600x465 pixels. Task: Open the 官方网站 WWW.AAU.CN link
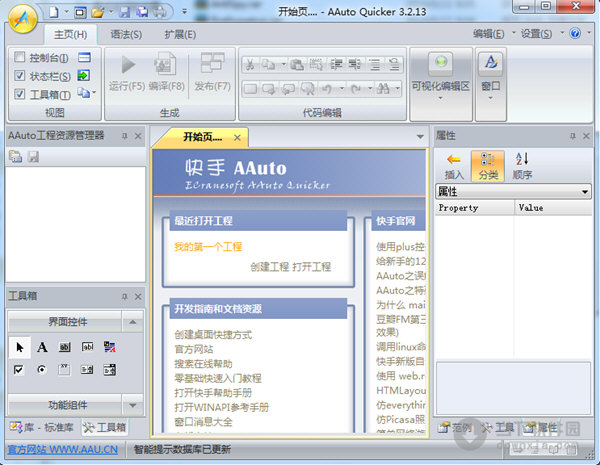[62, 449]
